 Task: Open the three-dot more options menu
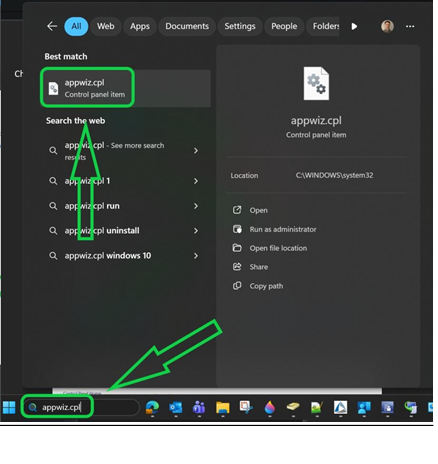pyautogui.click(x=410, y=26)
